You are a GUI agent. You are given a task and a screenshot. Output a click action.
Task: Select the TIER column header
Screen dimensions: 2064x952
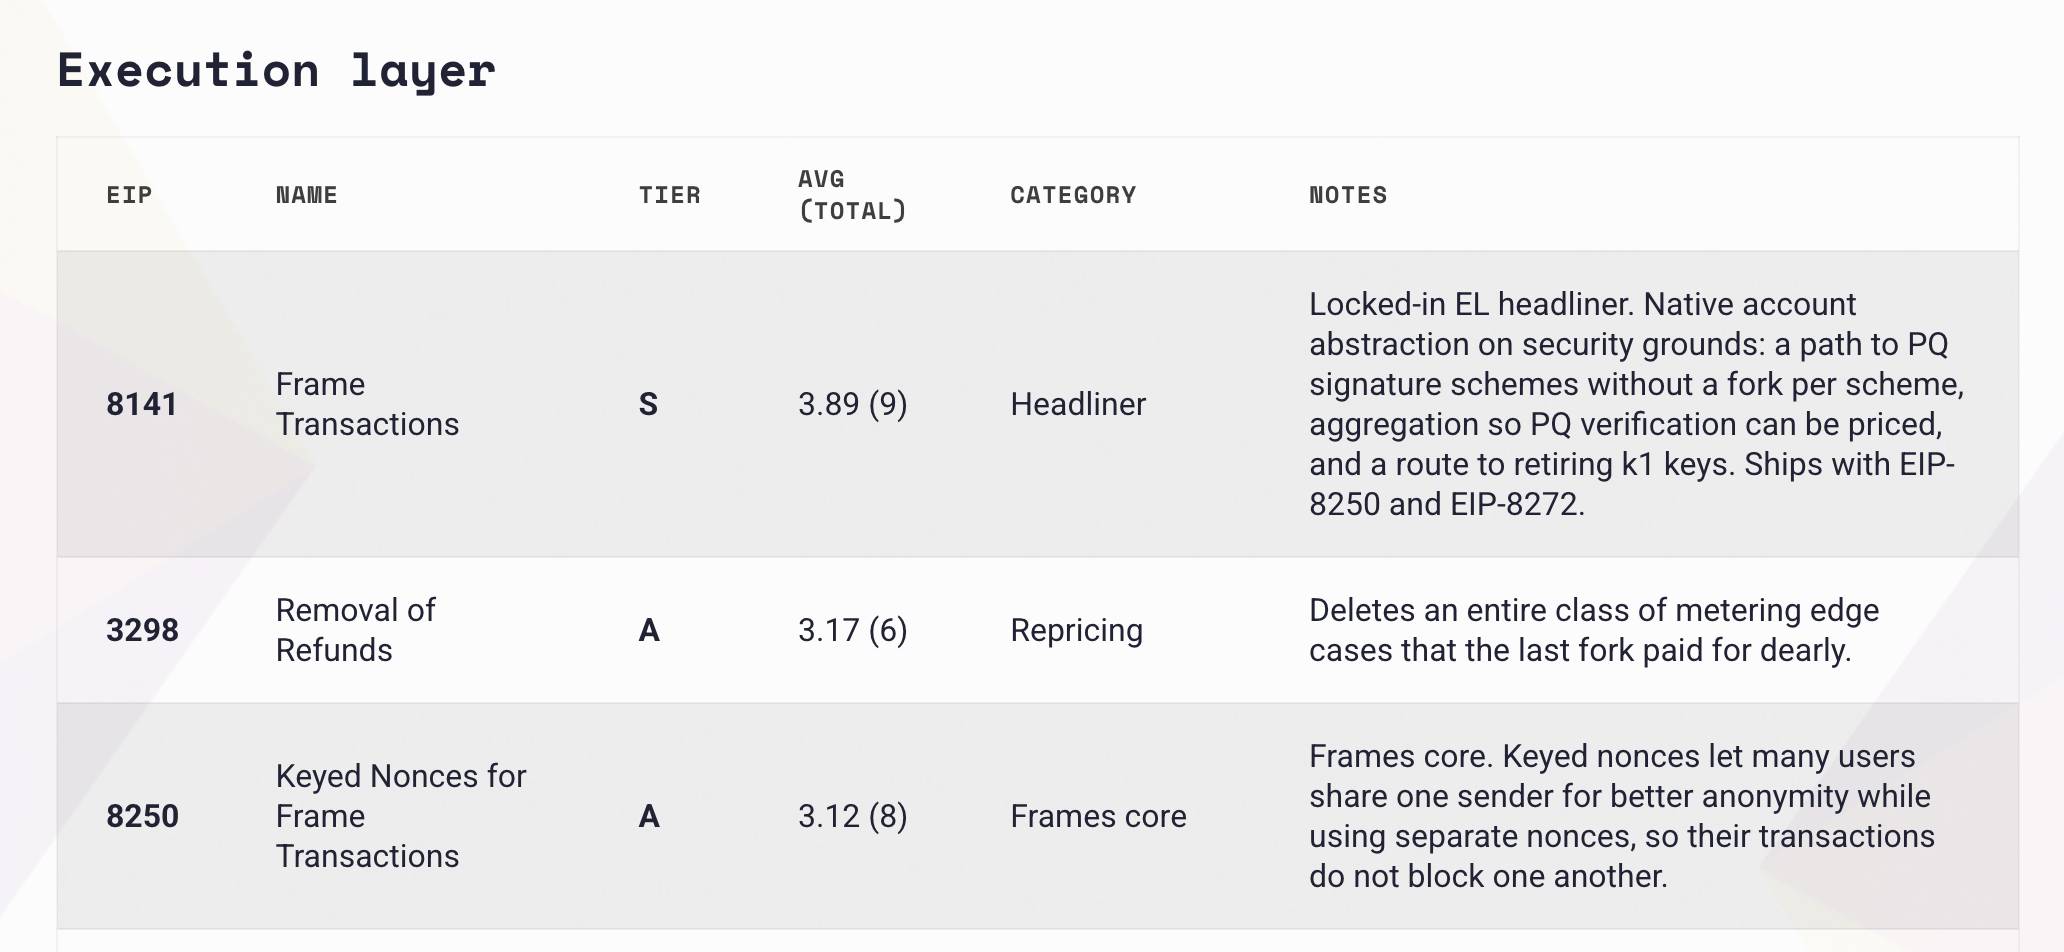point(669,195)
